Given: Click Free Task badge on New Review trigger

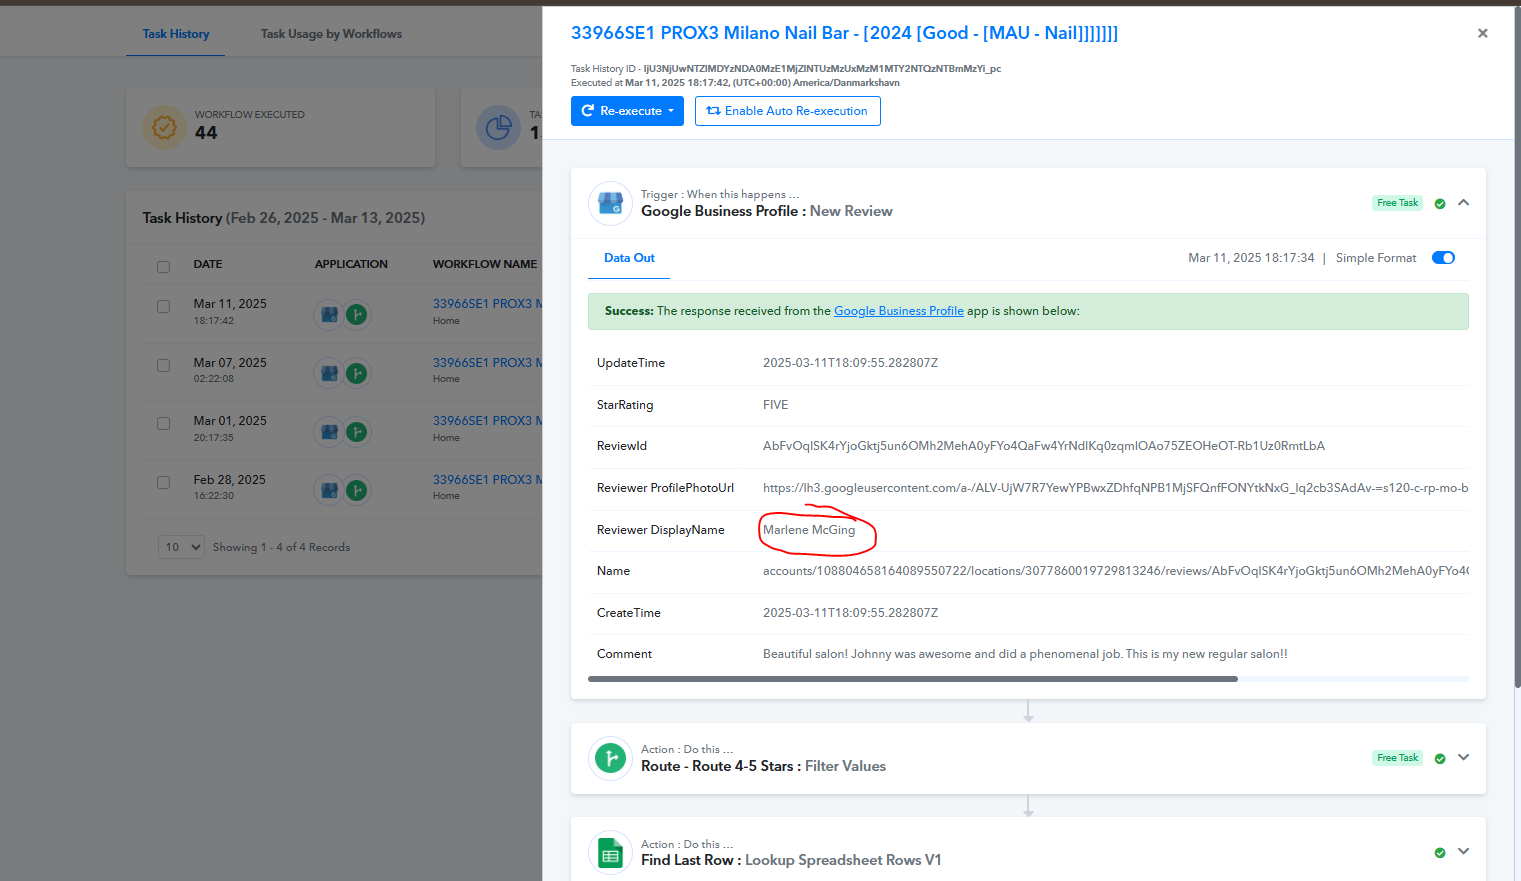Looking at the screenshot, I should [x=1397, y=203].
